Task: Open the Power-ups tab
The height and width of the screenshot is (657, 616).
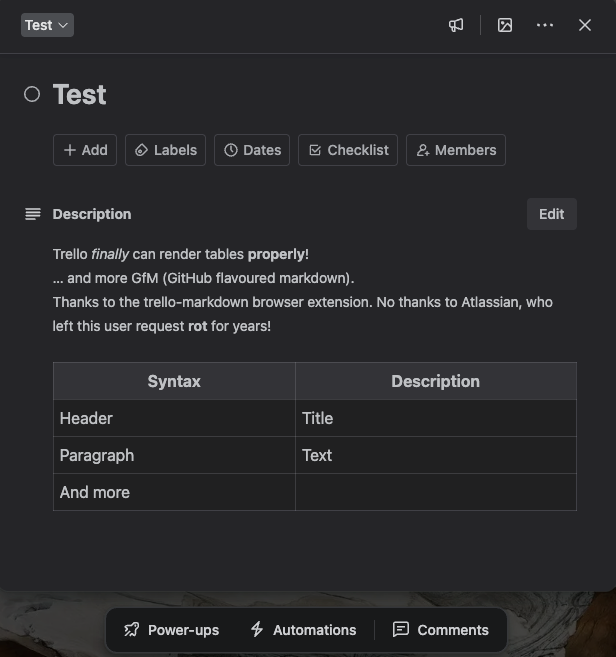Action: point(171,630)
